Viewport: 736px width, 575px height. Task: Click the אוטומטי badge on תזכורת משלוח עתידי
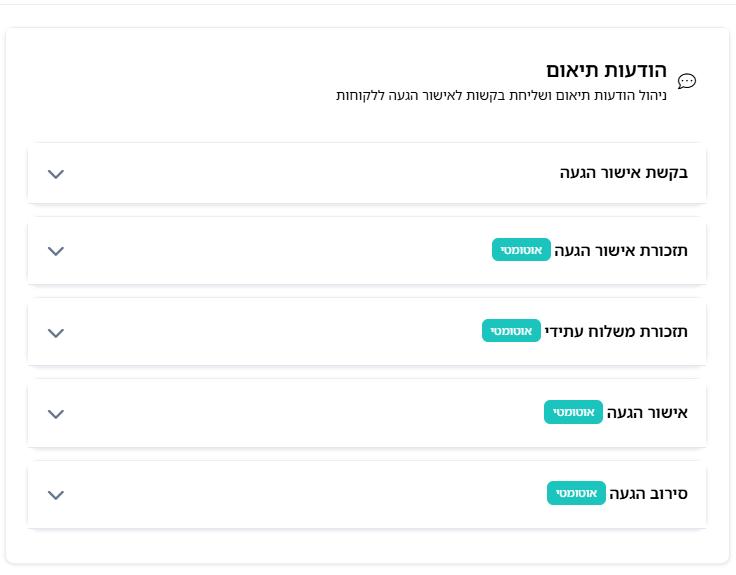511,331
